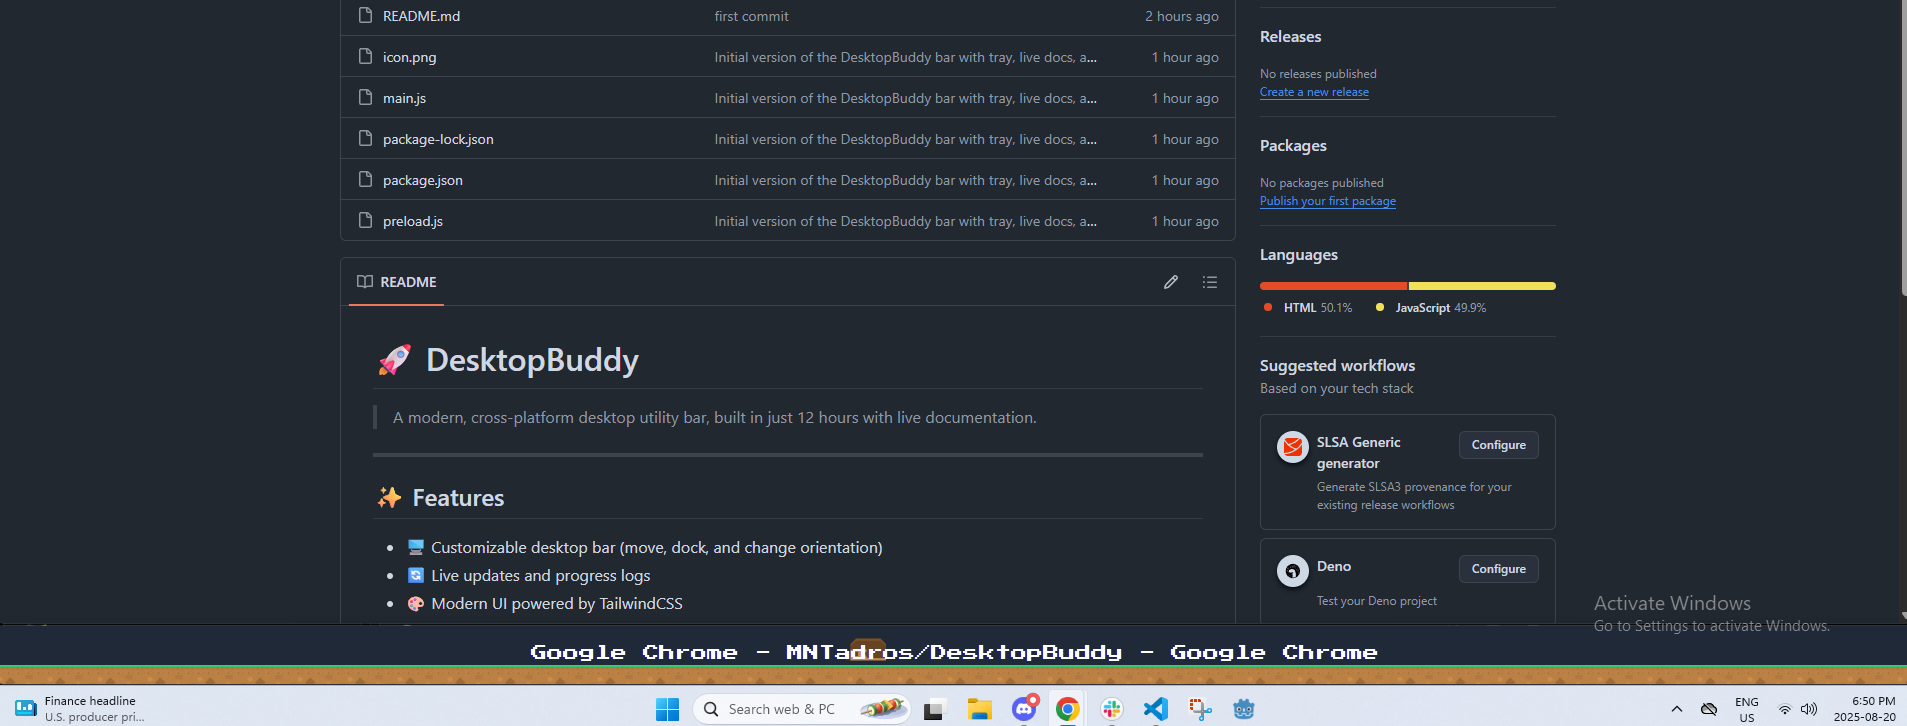Image resolution: width=1907 pixels, height=726 pixels.
Task: Expand the hidden system tray icons chevron
Action: tap(1677, 709)
